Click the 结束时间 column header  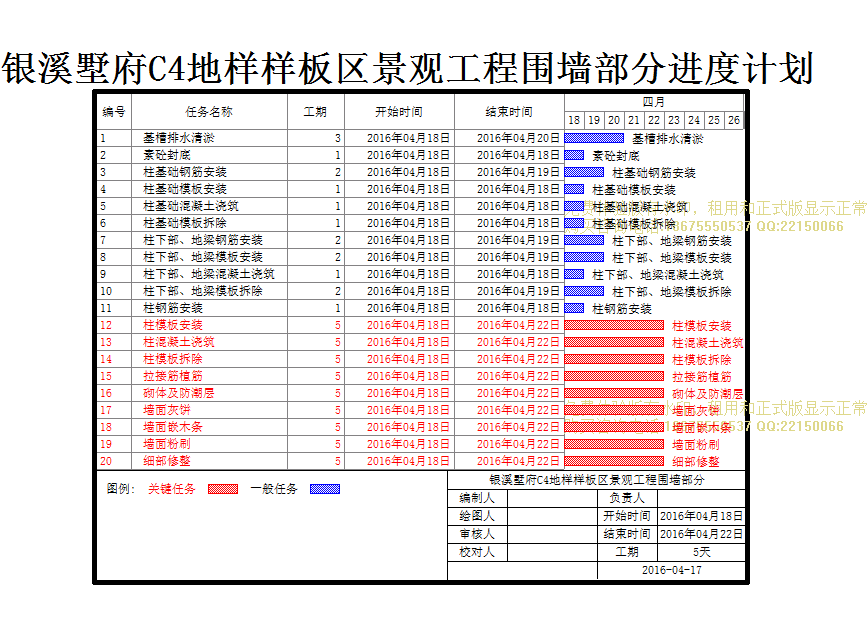point(509,112)
